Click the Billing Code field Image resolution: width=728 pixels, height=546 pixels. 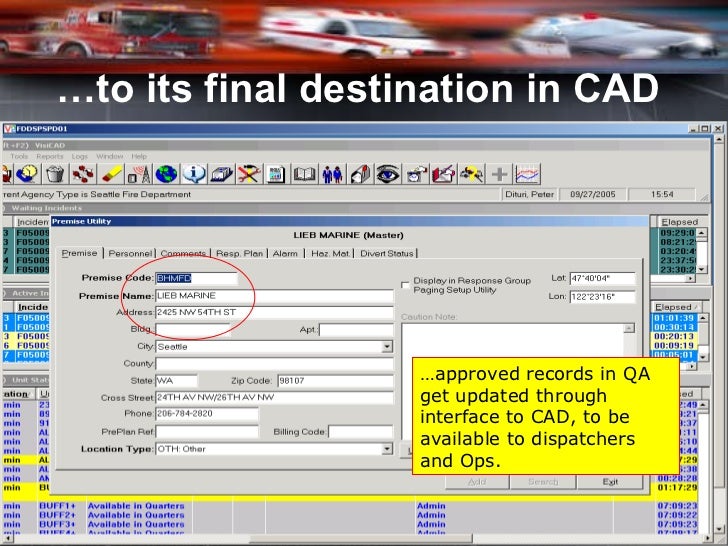pos(361,432)
